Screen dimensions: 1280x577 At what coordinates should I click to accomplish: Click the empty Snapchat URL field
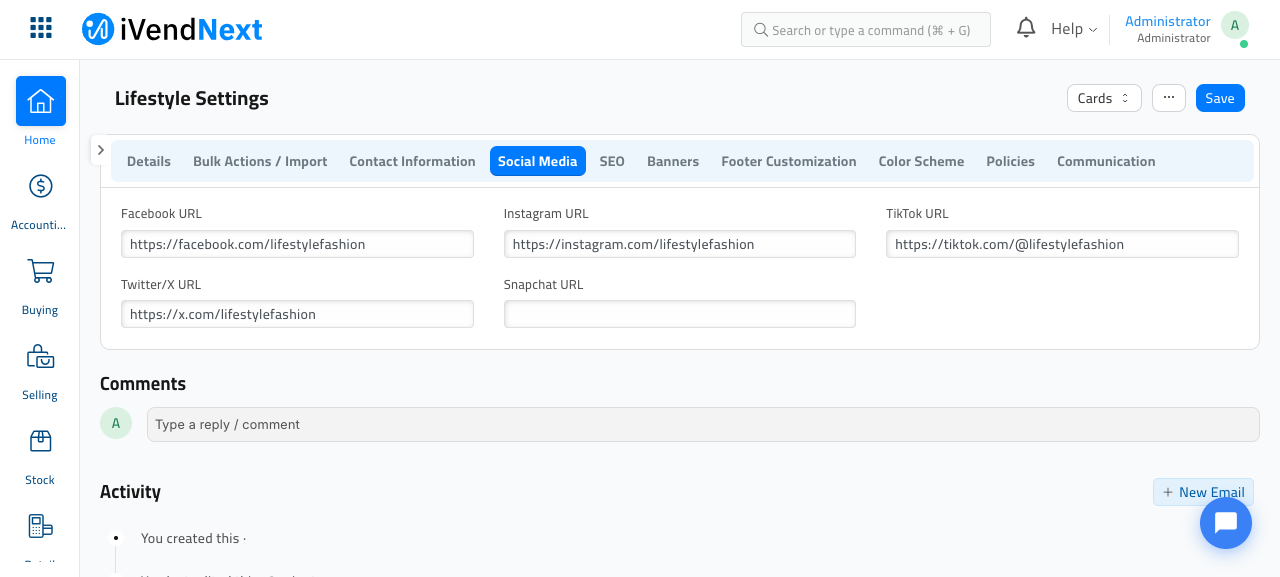coord(680,314)
